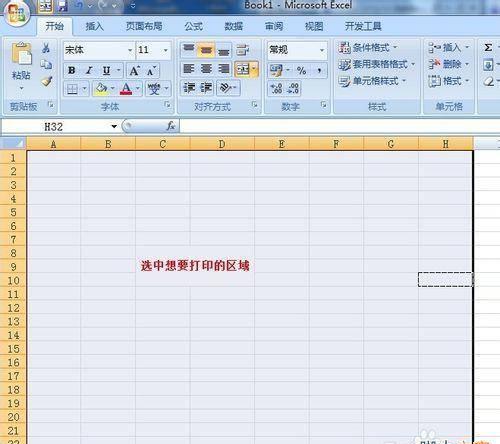
Task: Switch to the 视图 View tab
Action: coord(314,26)
